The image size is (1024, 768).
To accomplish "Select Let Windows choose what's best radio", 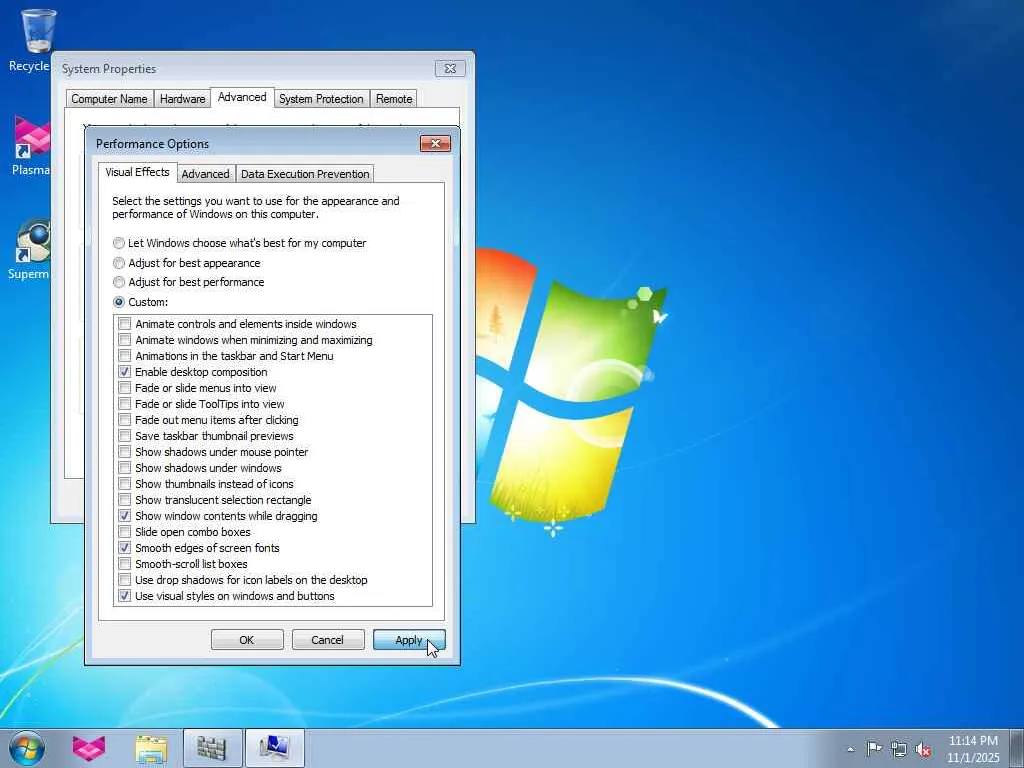I will (119, 243).
